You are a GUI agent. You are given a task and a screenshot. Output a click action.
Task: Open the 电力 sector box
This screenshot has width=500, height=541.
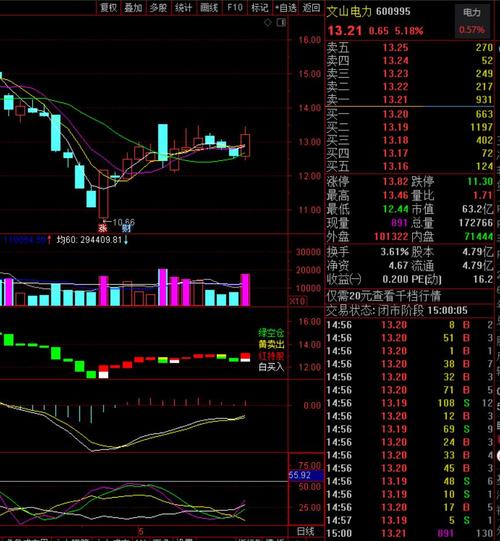[x=472, y=21]
